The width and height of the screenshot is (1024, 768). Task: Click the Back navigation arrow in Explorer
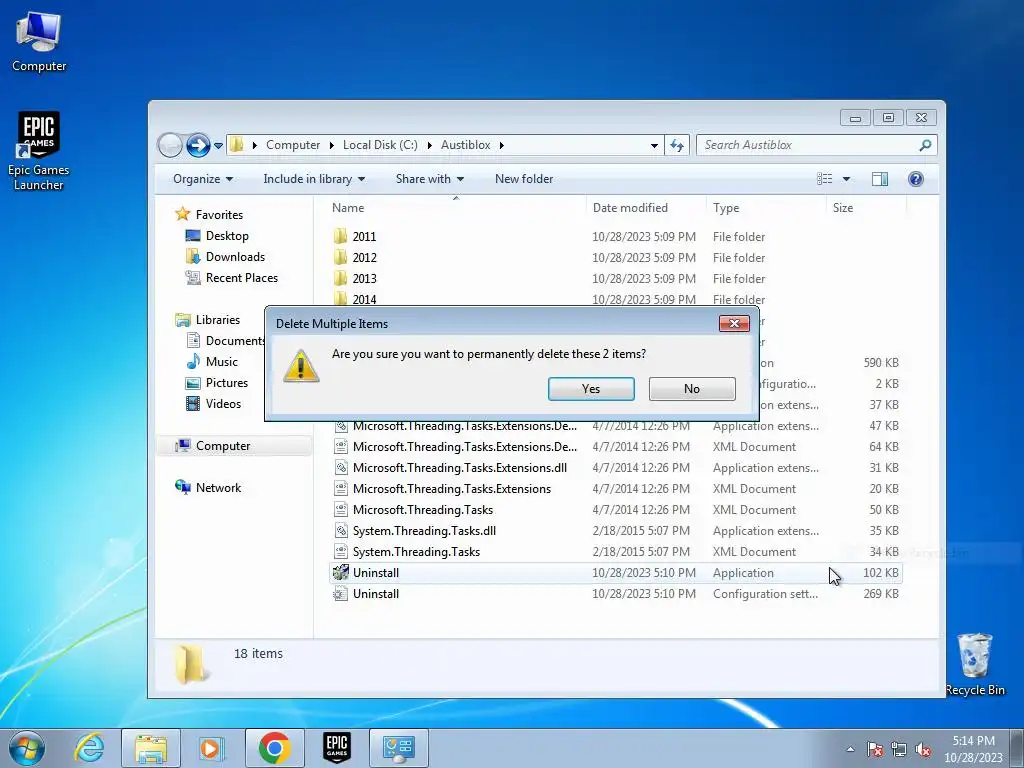pyautogui.click(x=170, y=145)
